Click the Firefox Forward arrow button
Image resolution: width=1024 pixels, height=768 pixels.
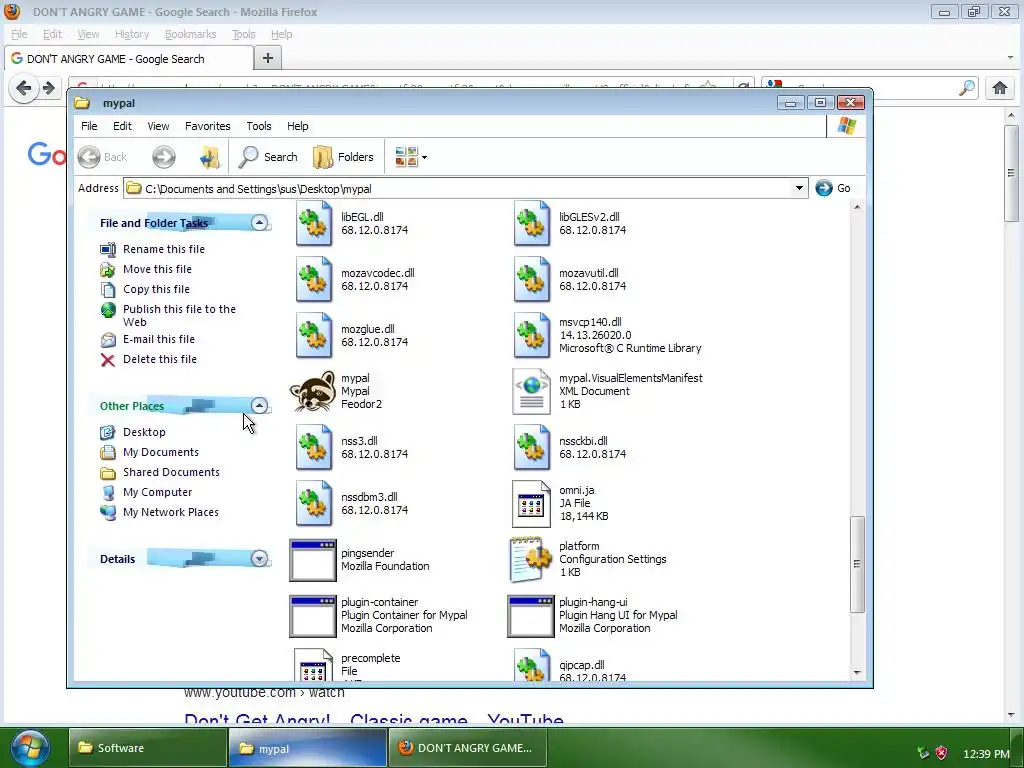coord(48,88)
